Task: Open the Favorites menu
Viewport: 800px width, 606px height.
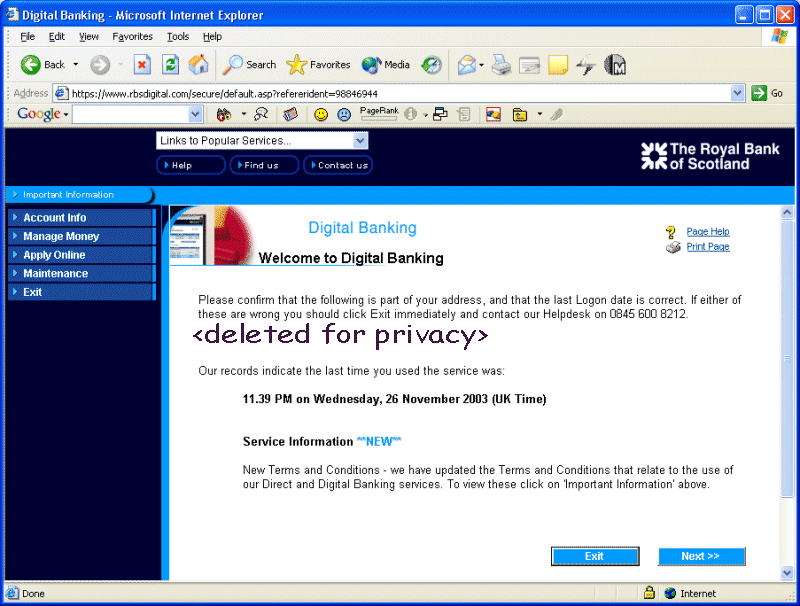Action: (x=132, y=37)
